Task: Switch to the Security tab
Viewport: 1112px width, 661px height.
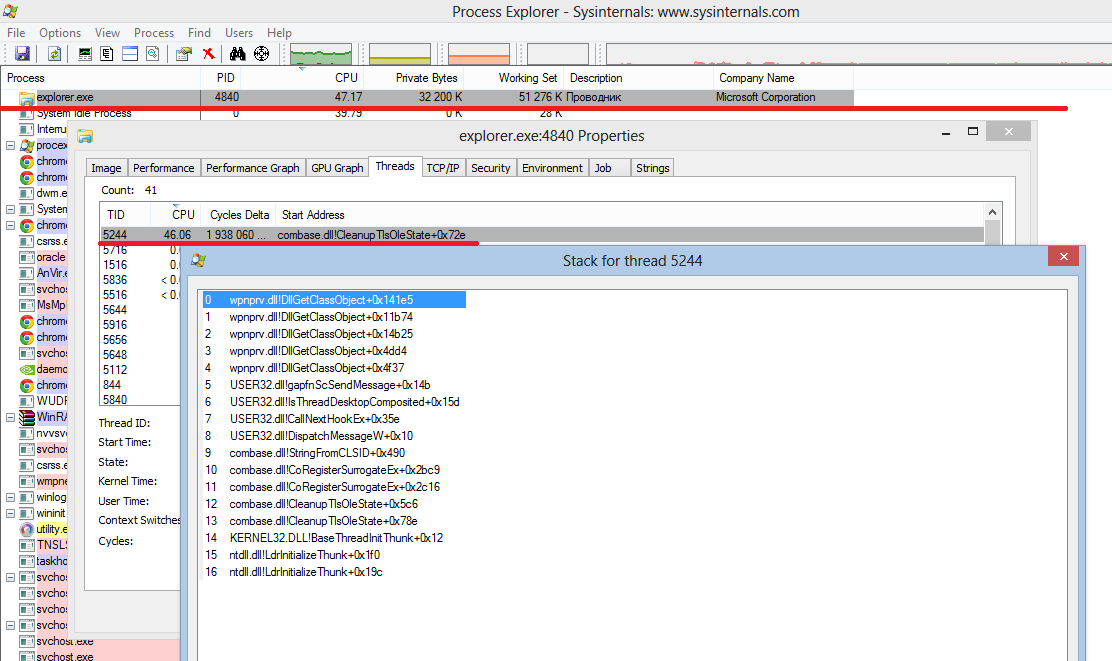Action: tap(491, 168)
